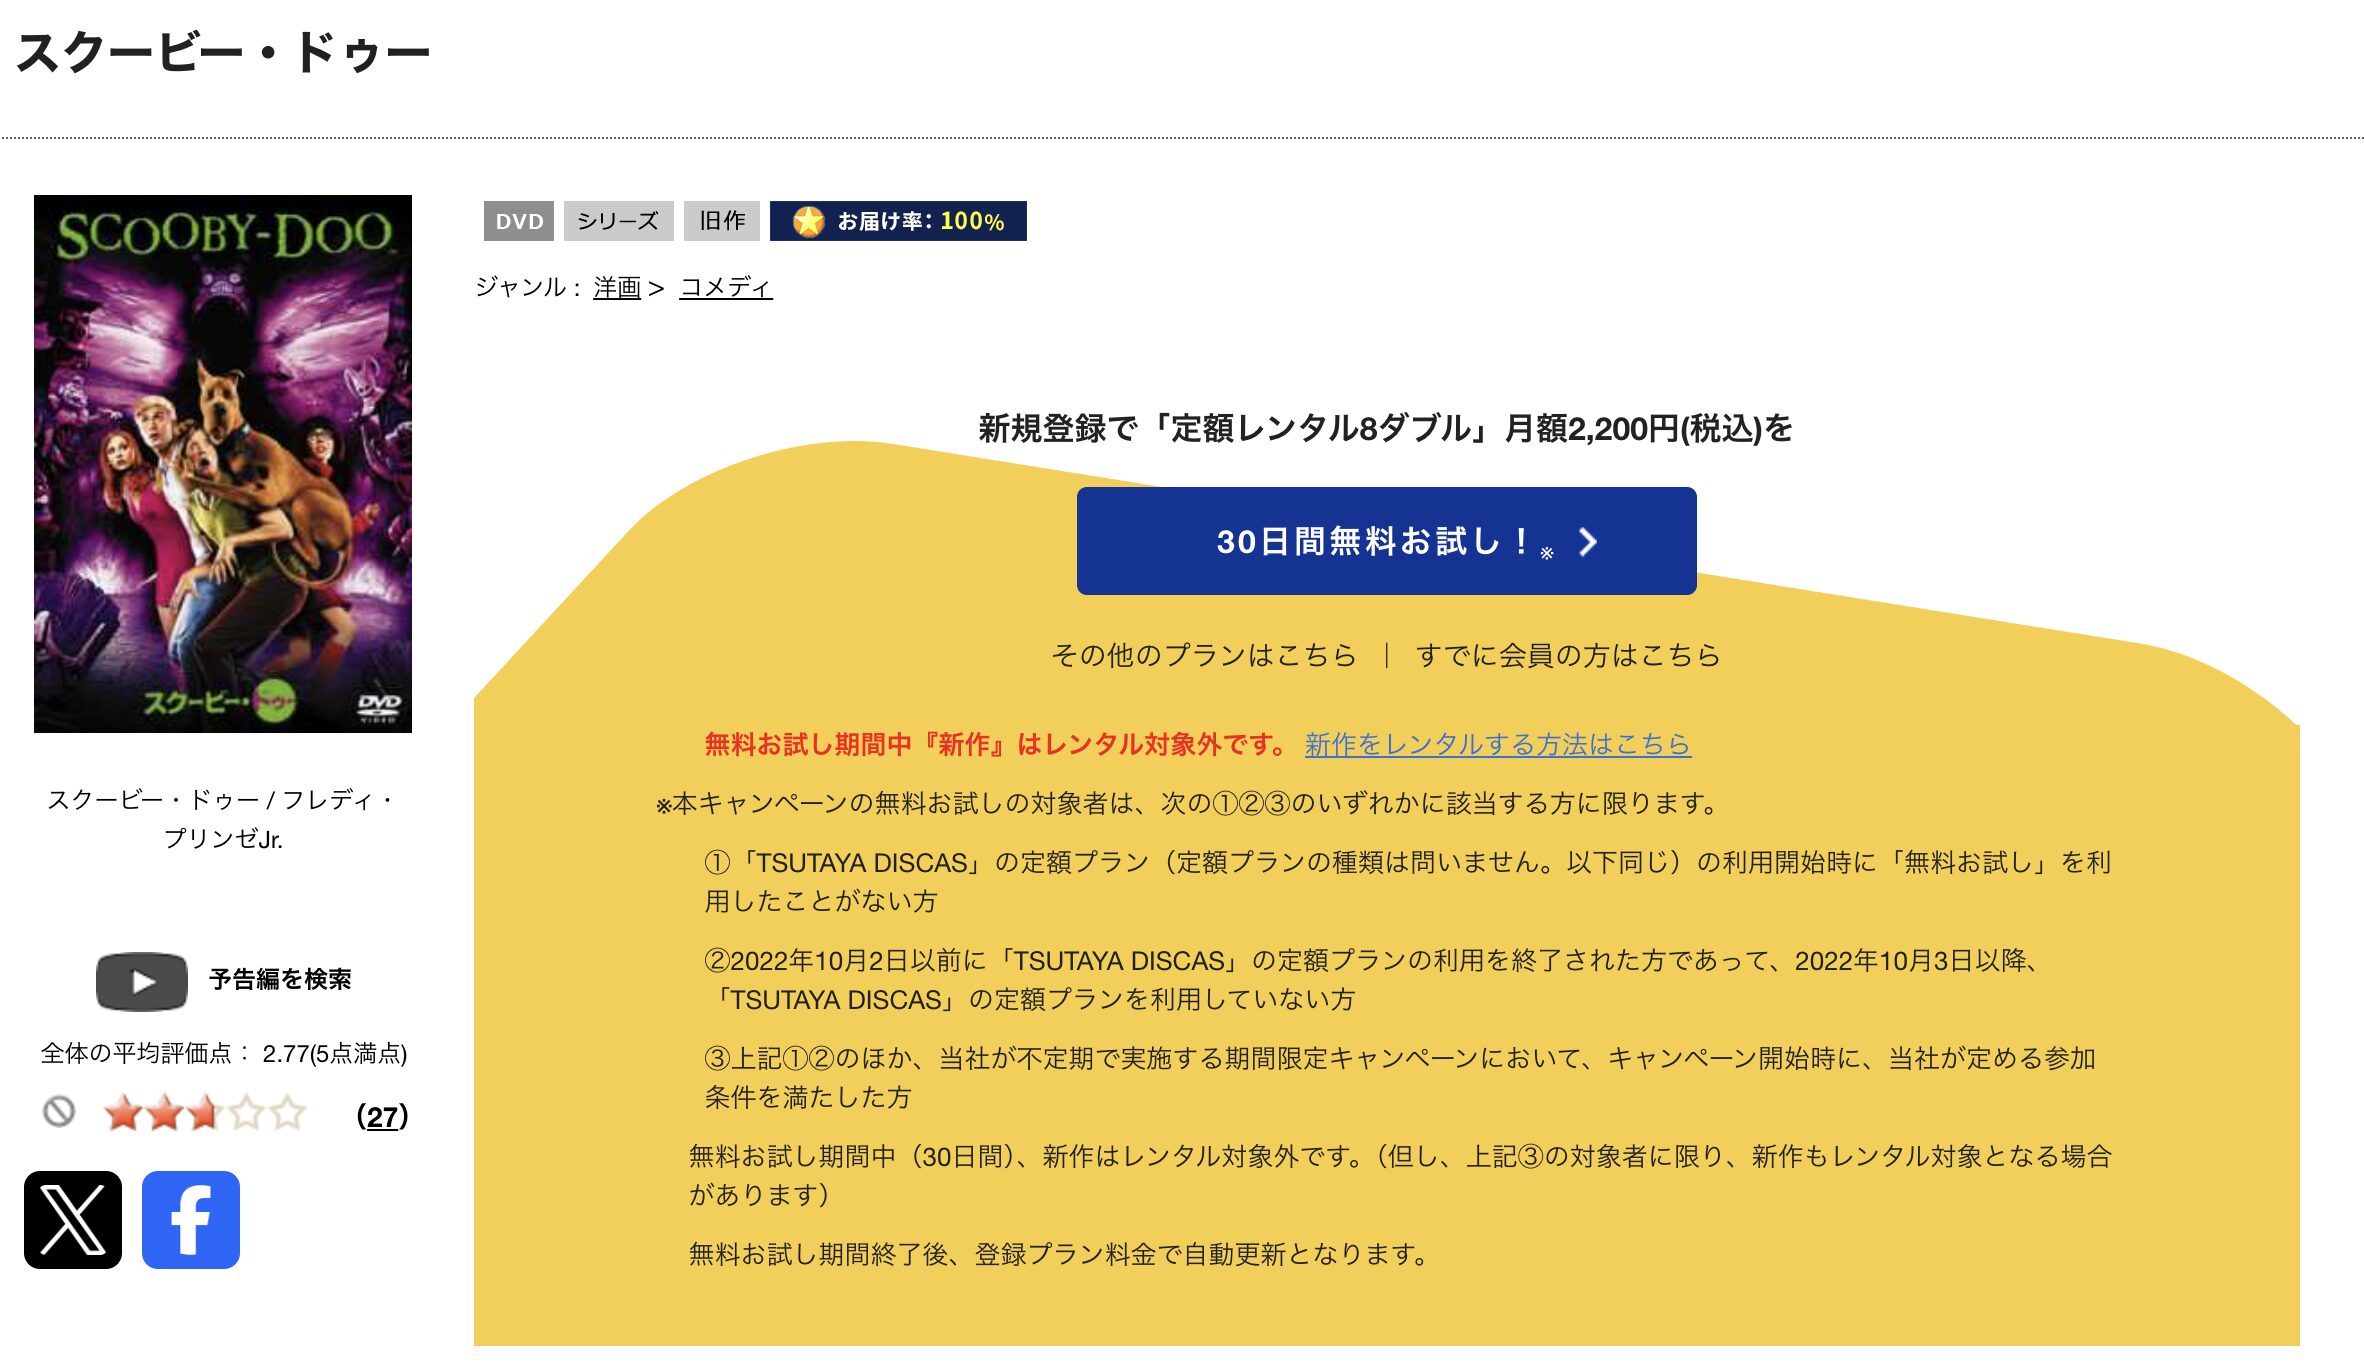Open the コメディ genre link

(726, 288)
